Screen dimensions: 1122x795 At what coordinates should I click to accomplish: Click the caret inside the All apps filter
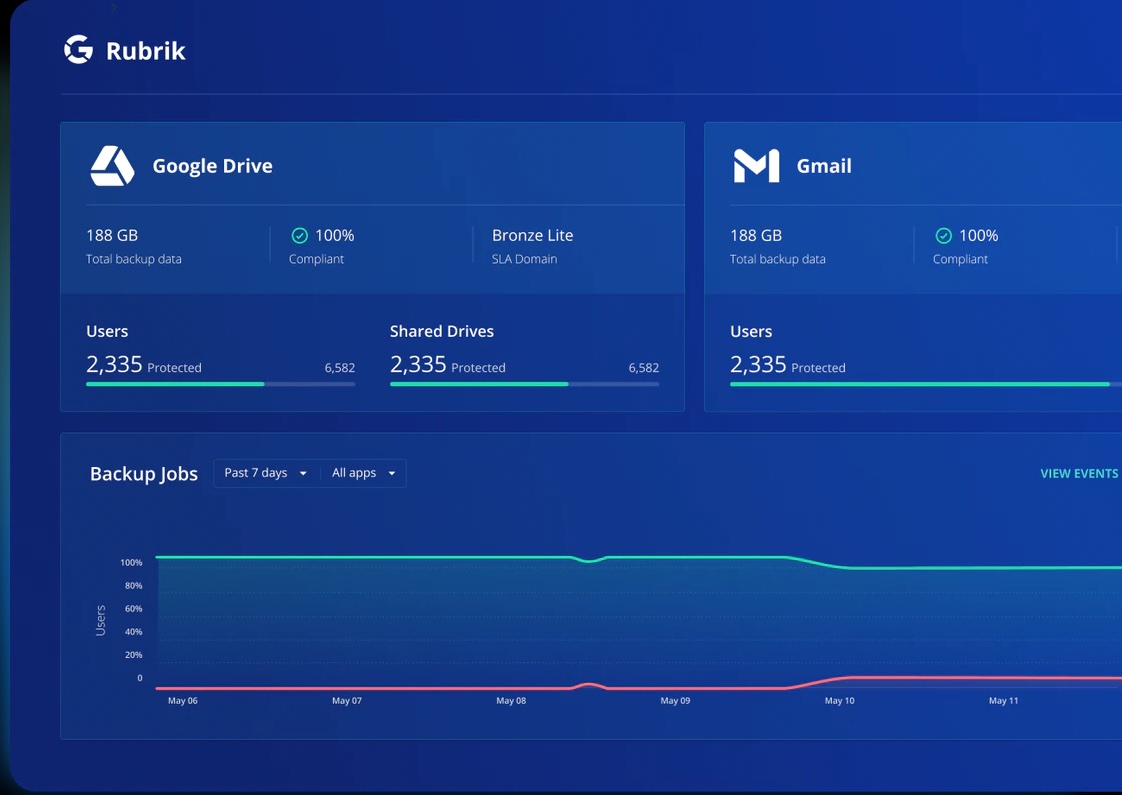click(x=392, y=473)
